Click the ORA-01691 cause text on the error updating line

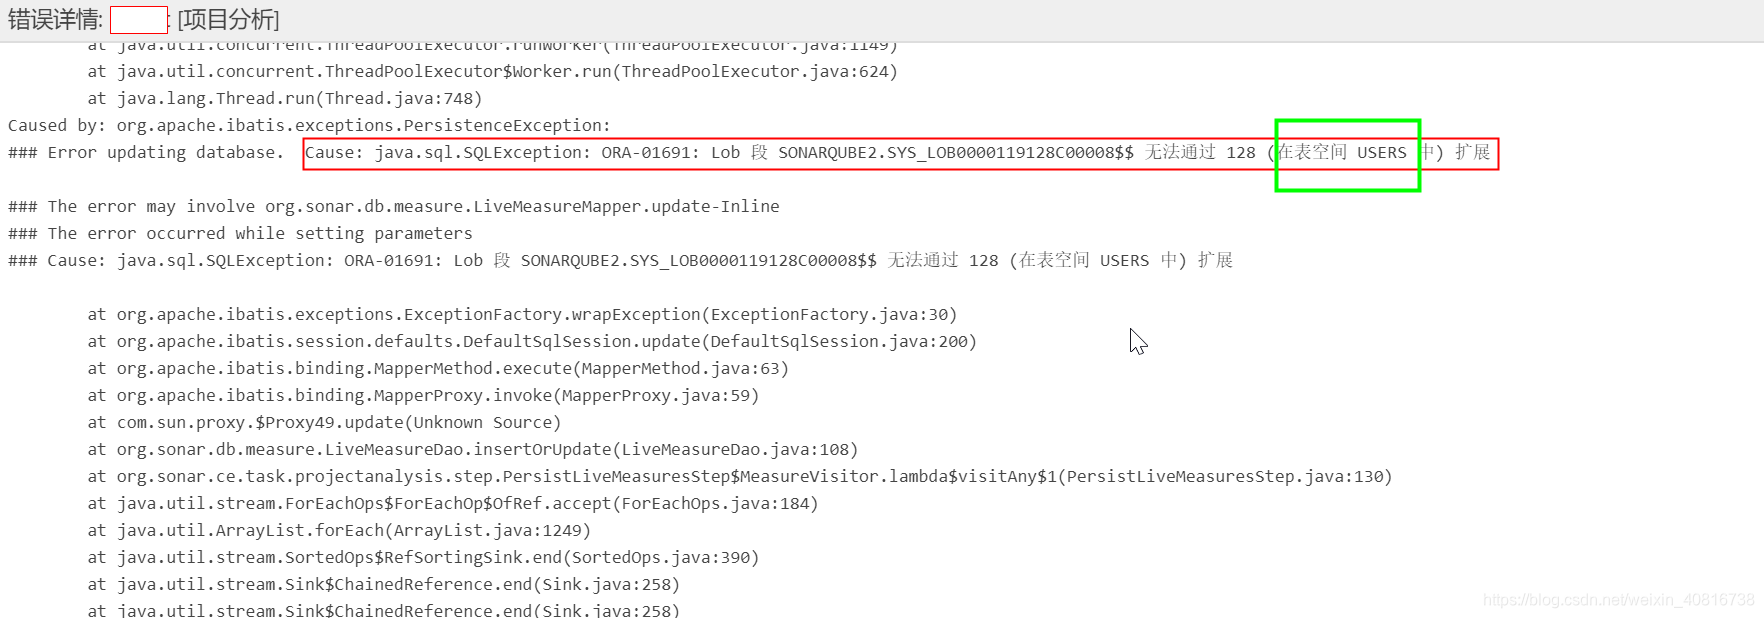(898, 153)
